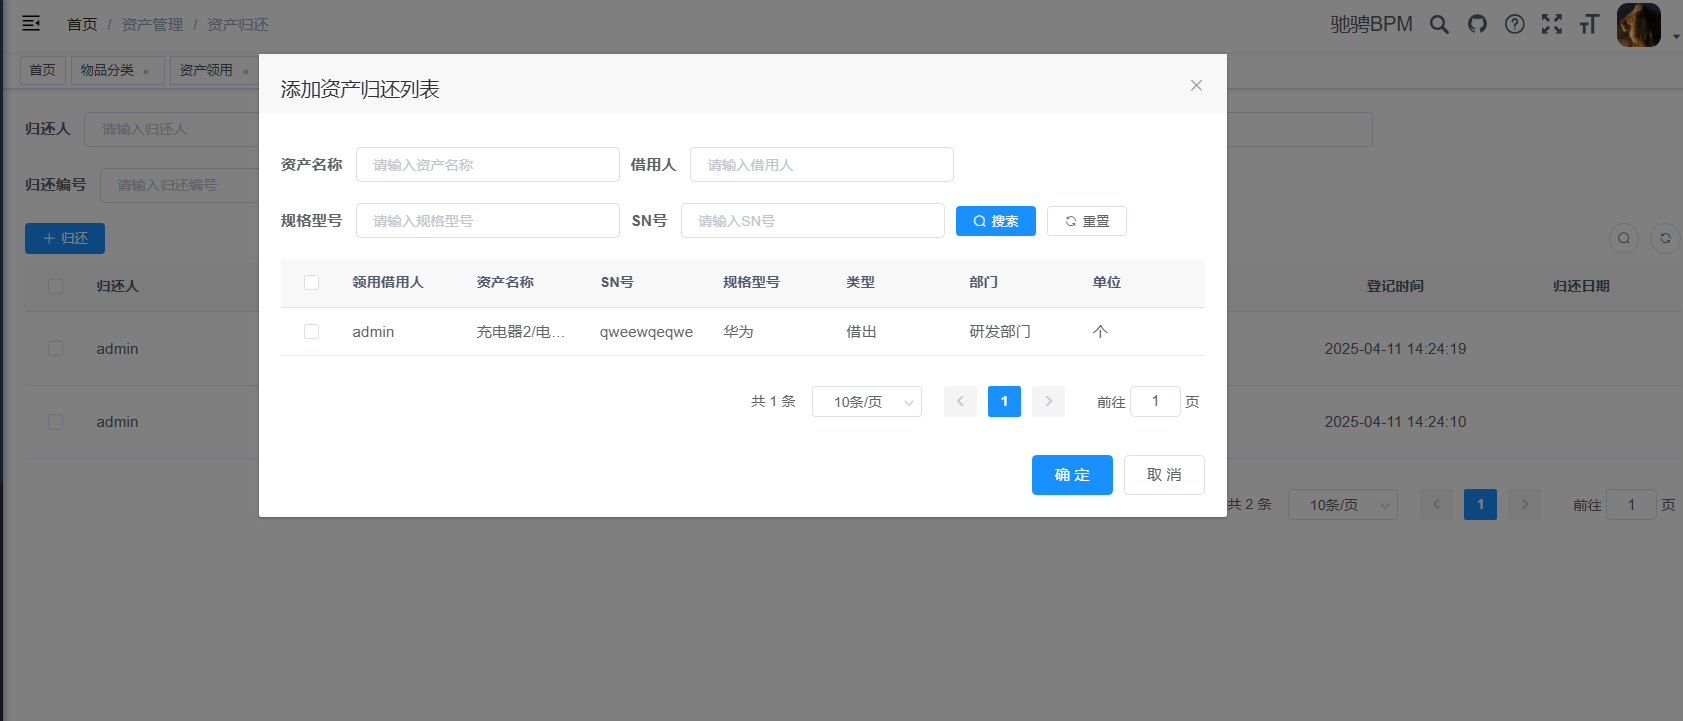Open the user avatar menu
The image size is (1683, 721).
coord(1639,25)
